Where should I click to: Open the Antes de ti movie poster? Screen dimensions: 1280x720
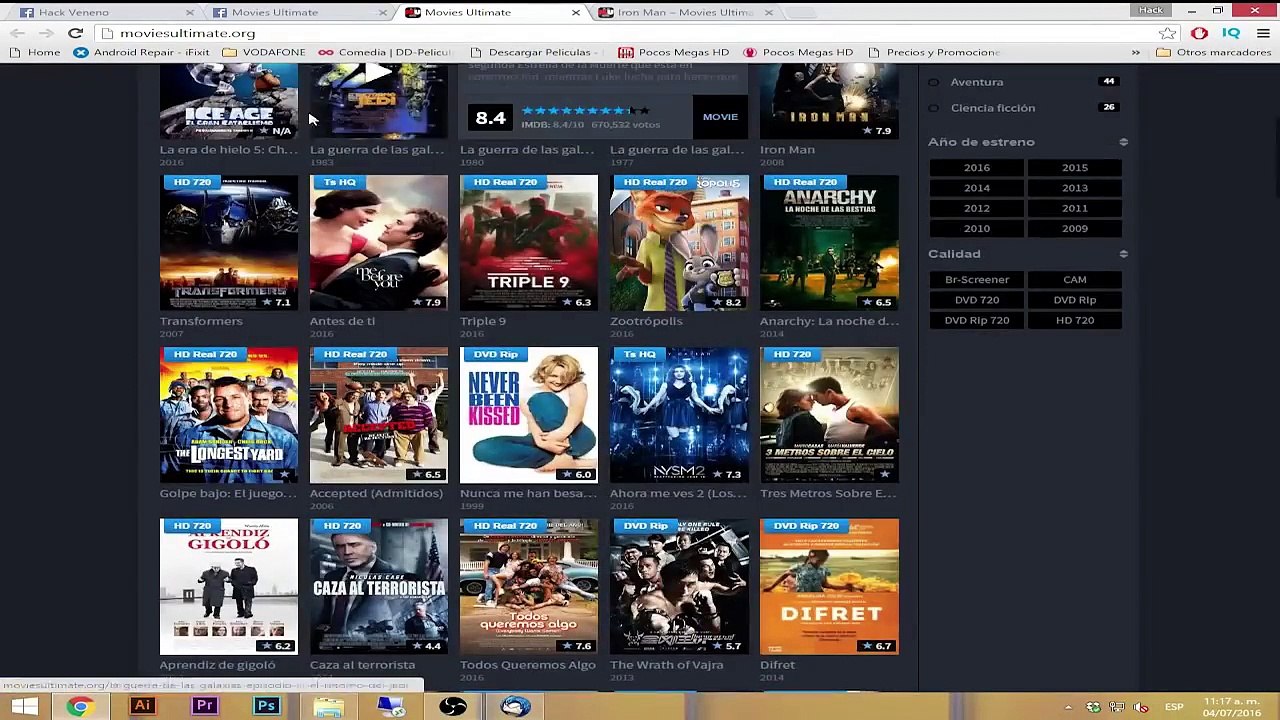pyautogui.click(x=379, y=243)
